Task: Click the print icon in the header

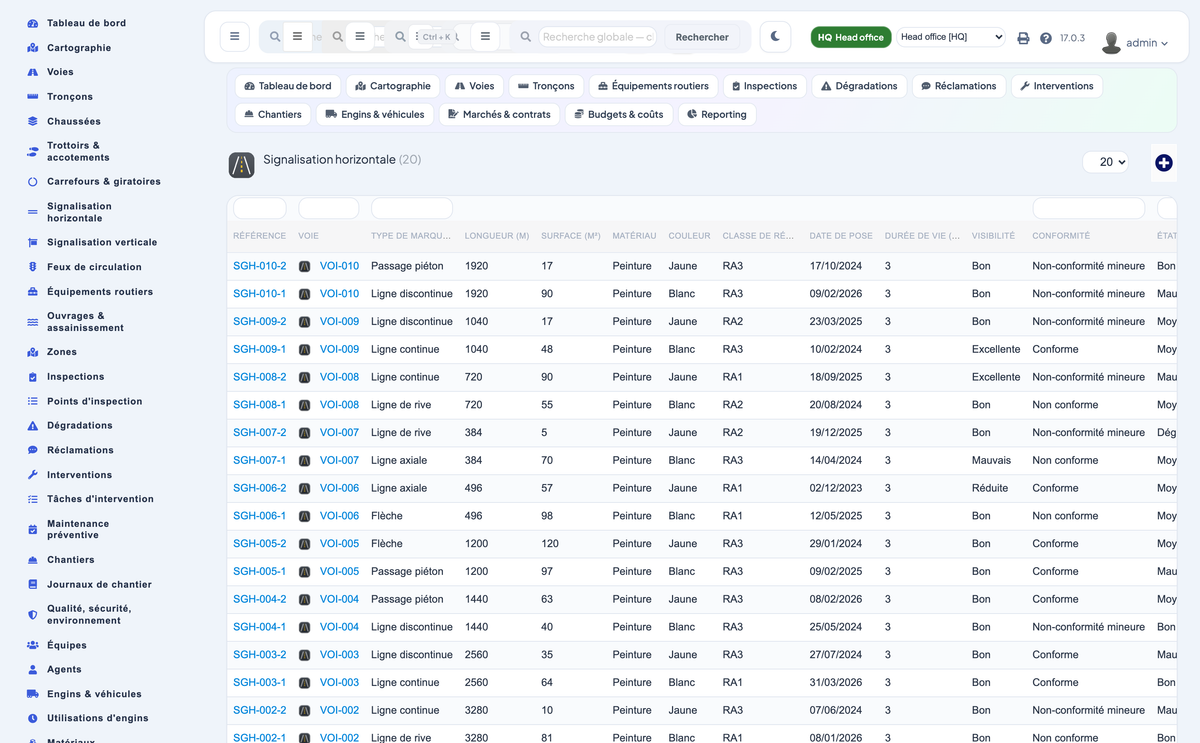Action: point(1023,38)
